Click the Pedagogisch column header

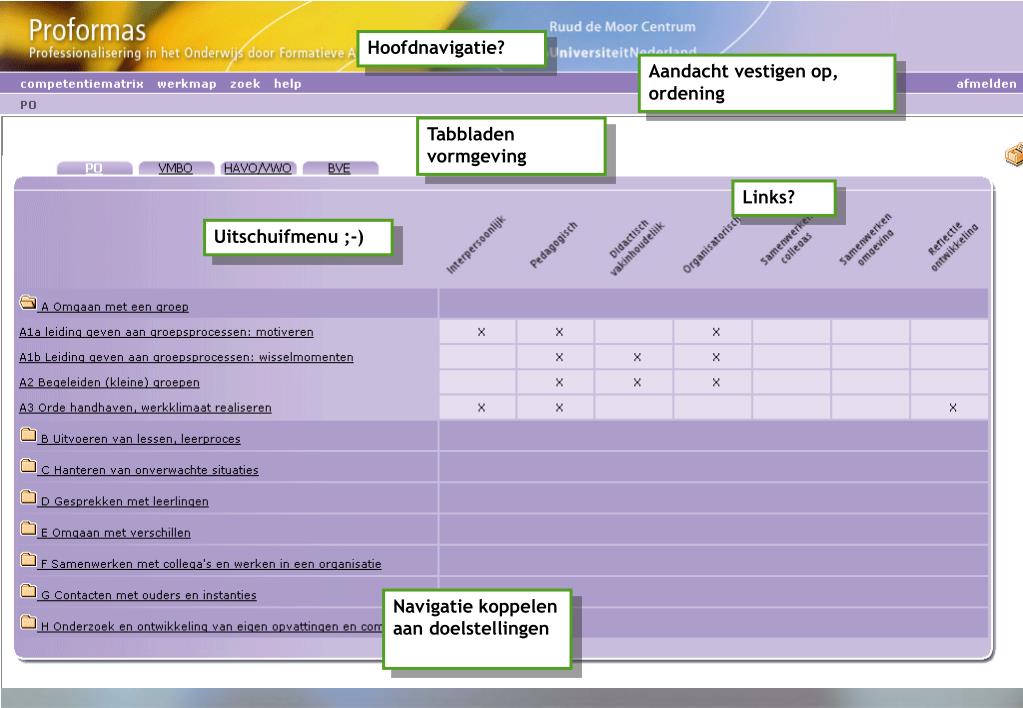[553, 245]
